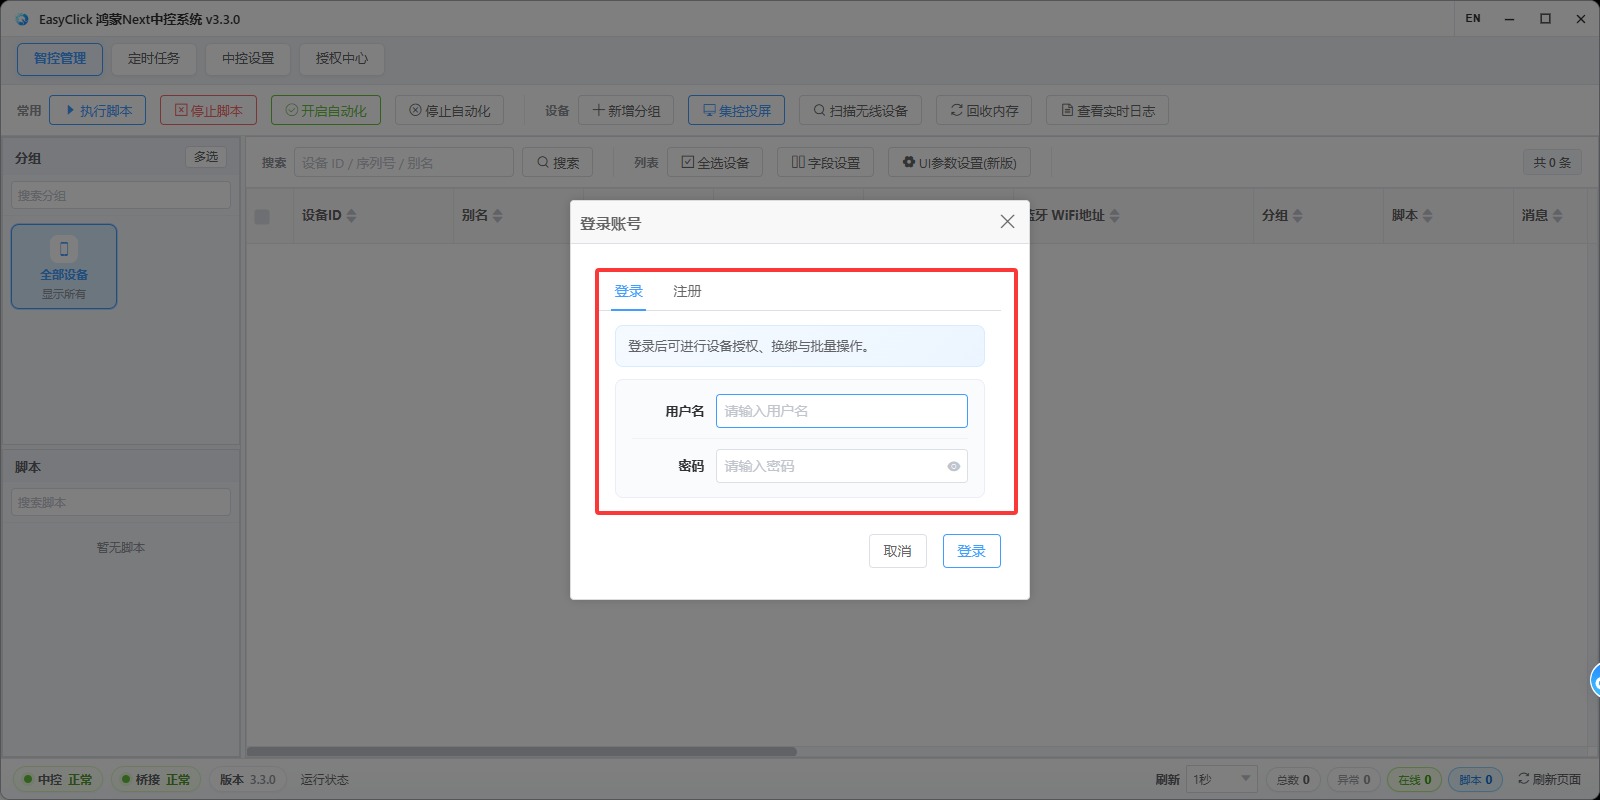The image size is (1600, 800).
Task: Click 取消 to cancel login
Action: [898, 551]
